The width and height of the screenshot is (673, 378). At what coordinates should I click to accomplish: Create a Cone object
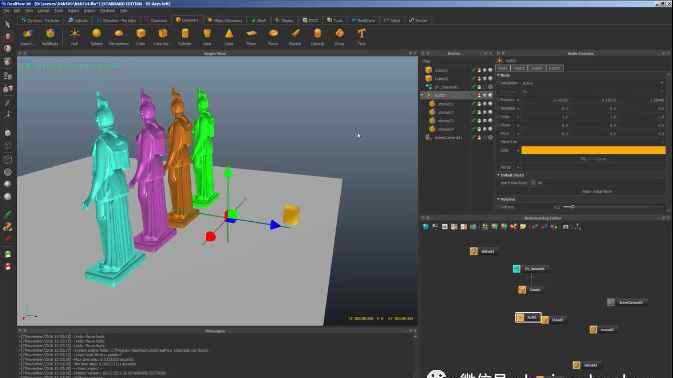tap(229, 36)
